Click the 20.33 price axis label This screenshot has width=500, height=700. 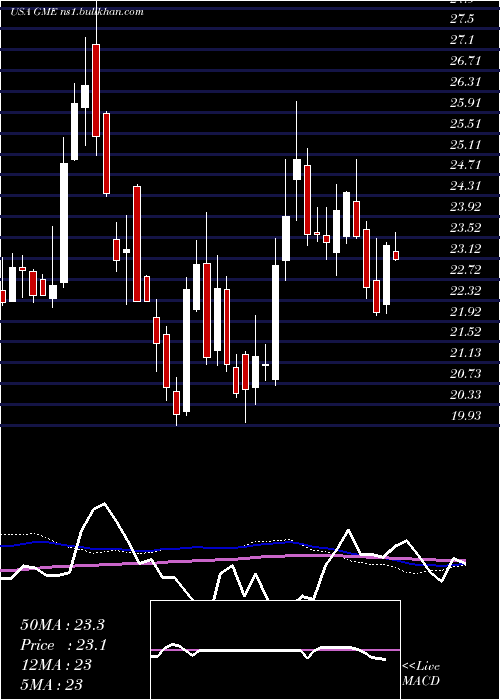pos(466,395)
